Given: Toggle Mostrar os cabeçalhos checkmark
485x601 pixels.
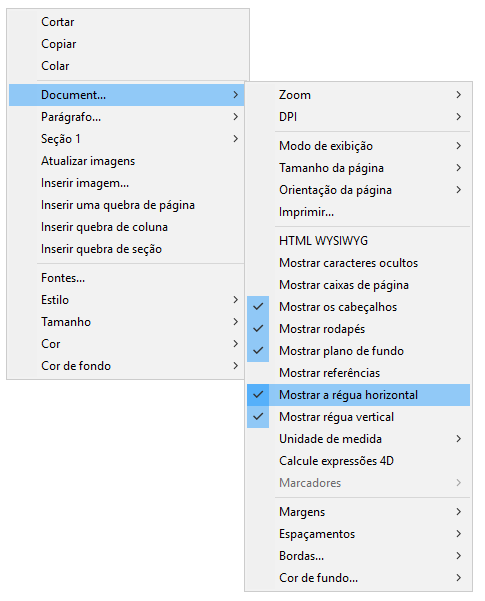Looking at the screenshot, I should tap(358, 307).
